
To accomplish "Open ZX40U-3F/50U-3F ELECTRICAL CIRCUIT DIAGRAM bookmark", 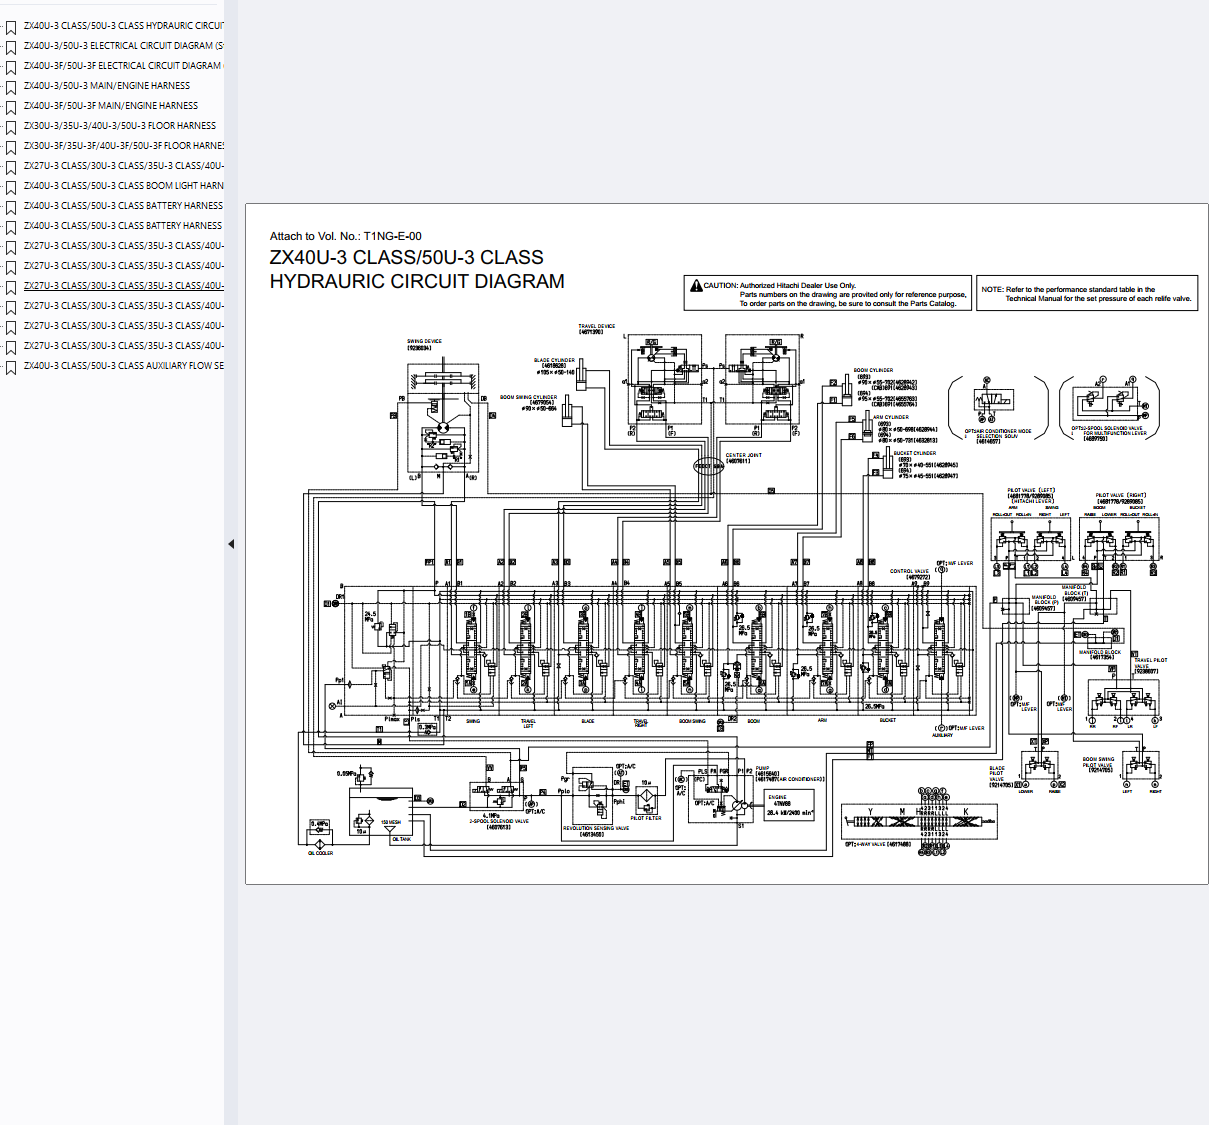I will tap(123, 66).
